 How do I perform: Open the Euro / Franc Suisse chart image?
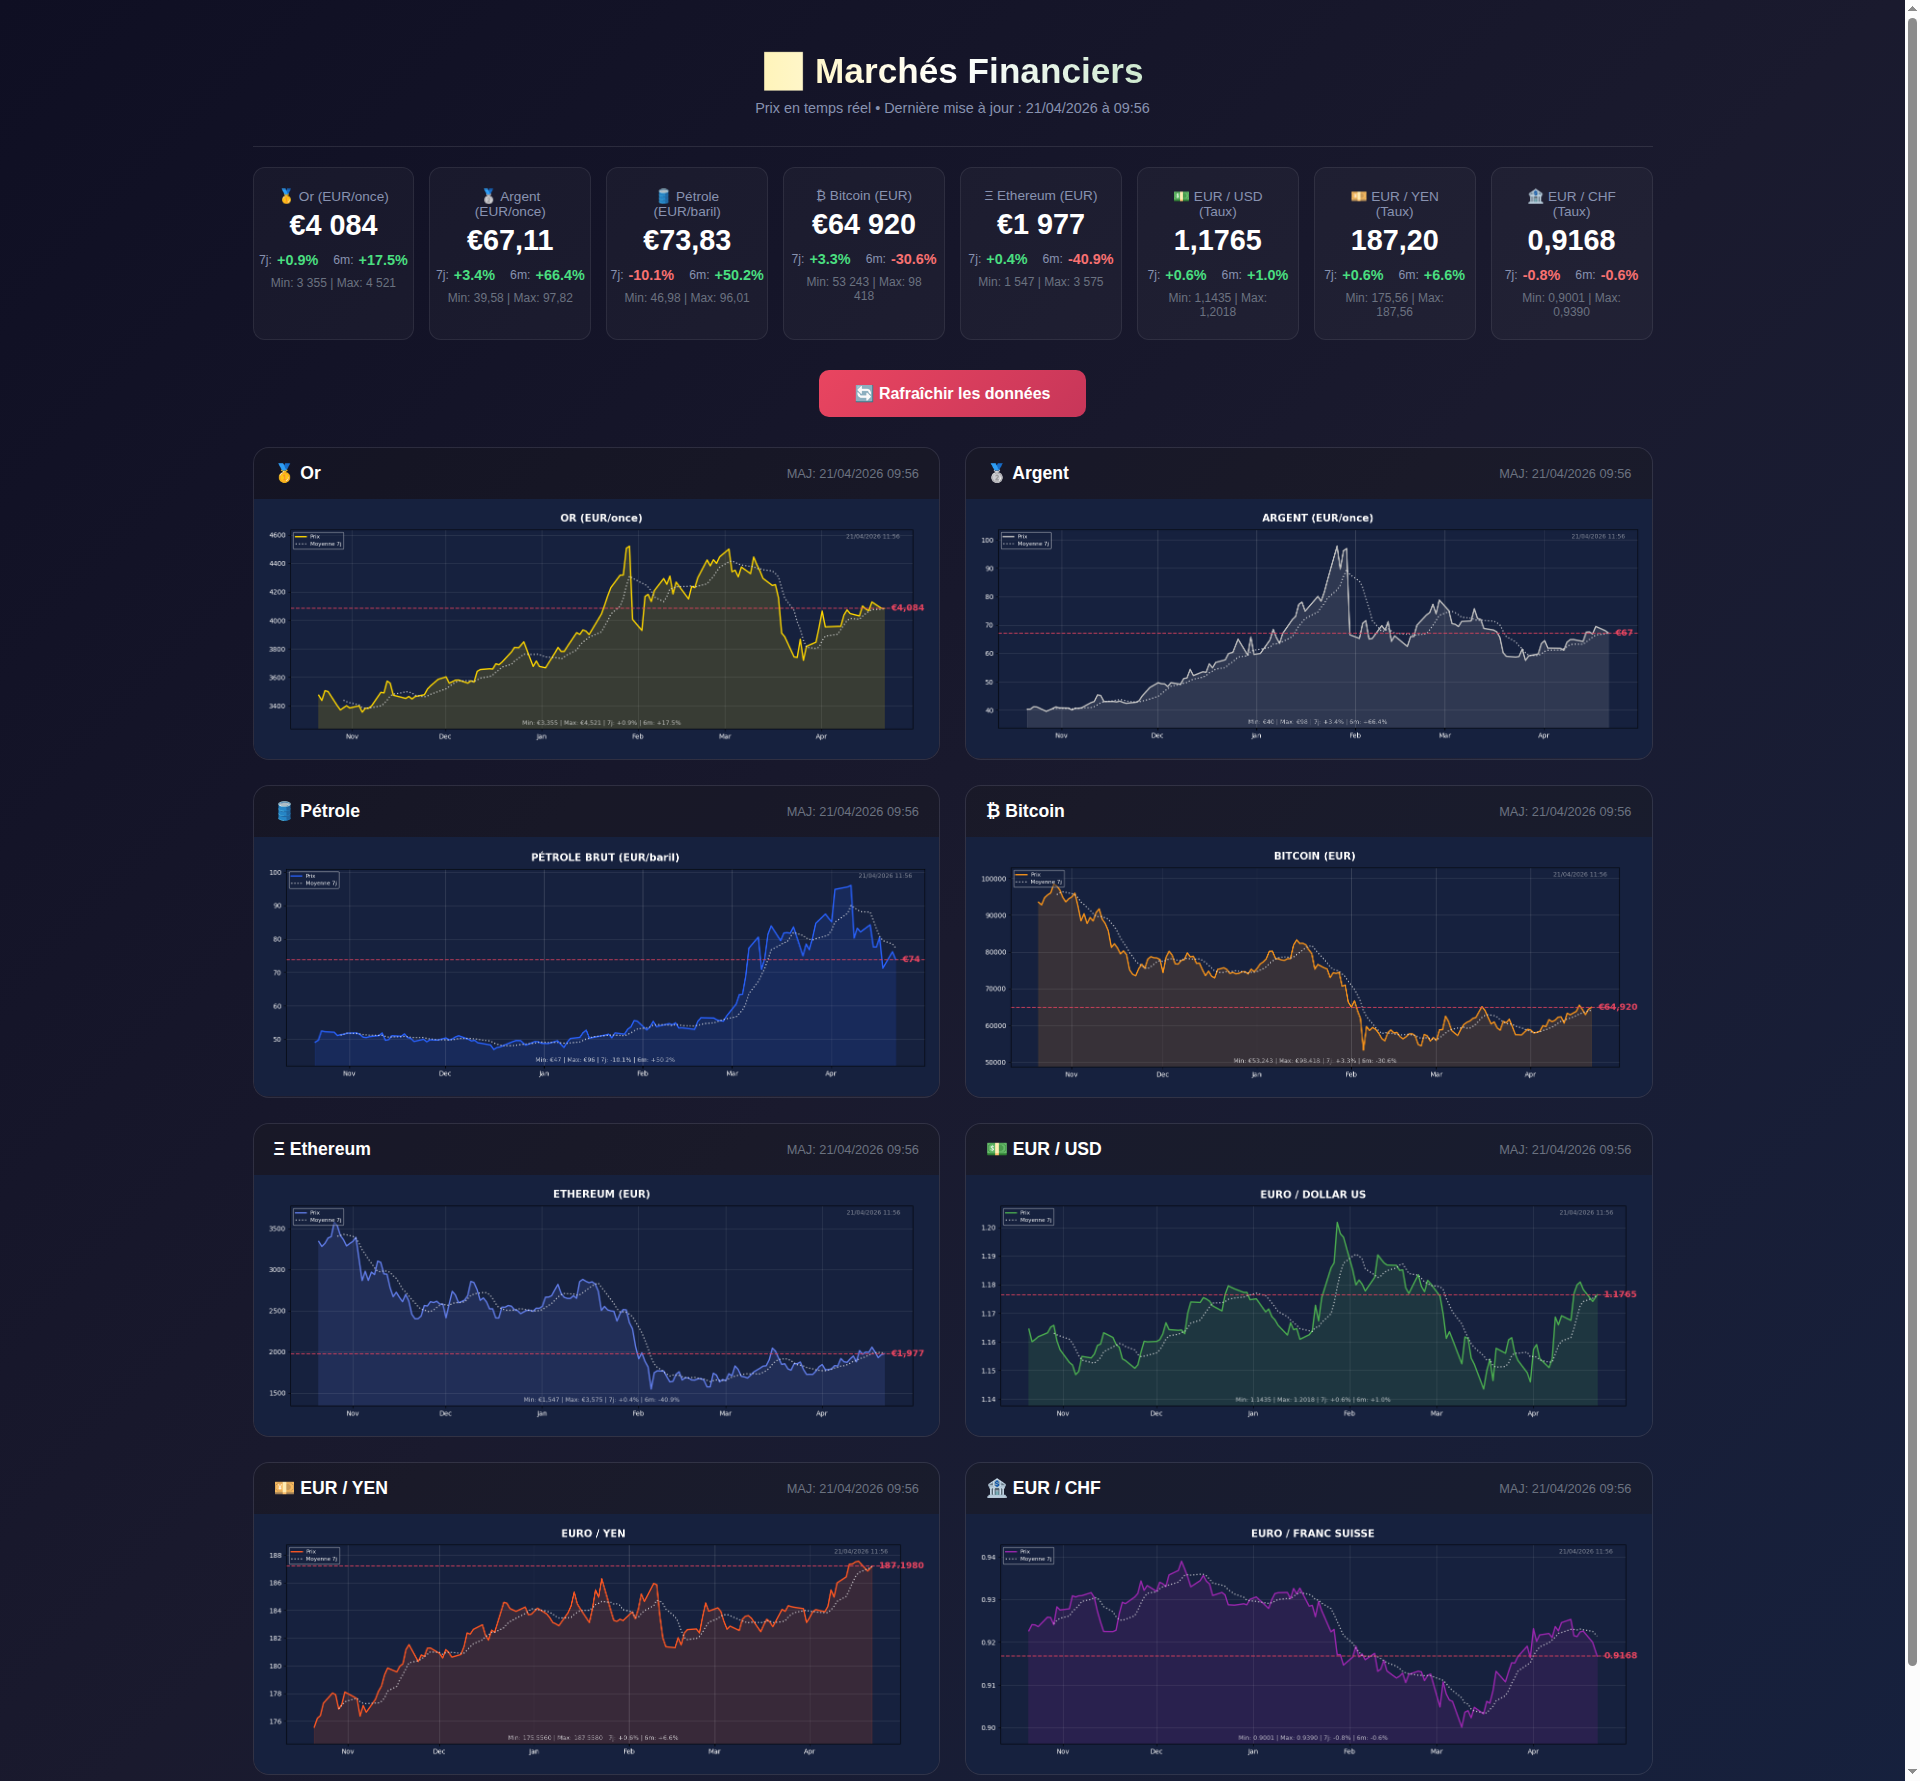click(1308, 1642)
